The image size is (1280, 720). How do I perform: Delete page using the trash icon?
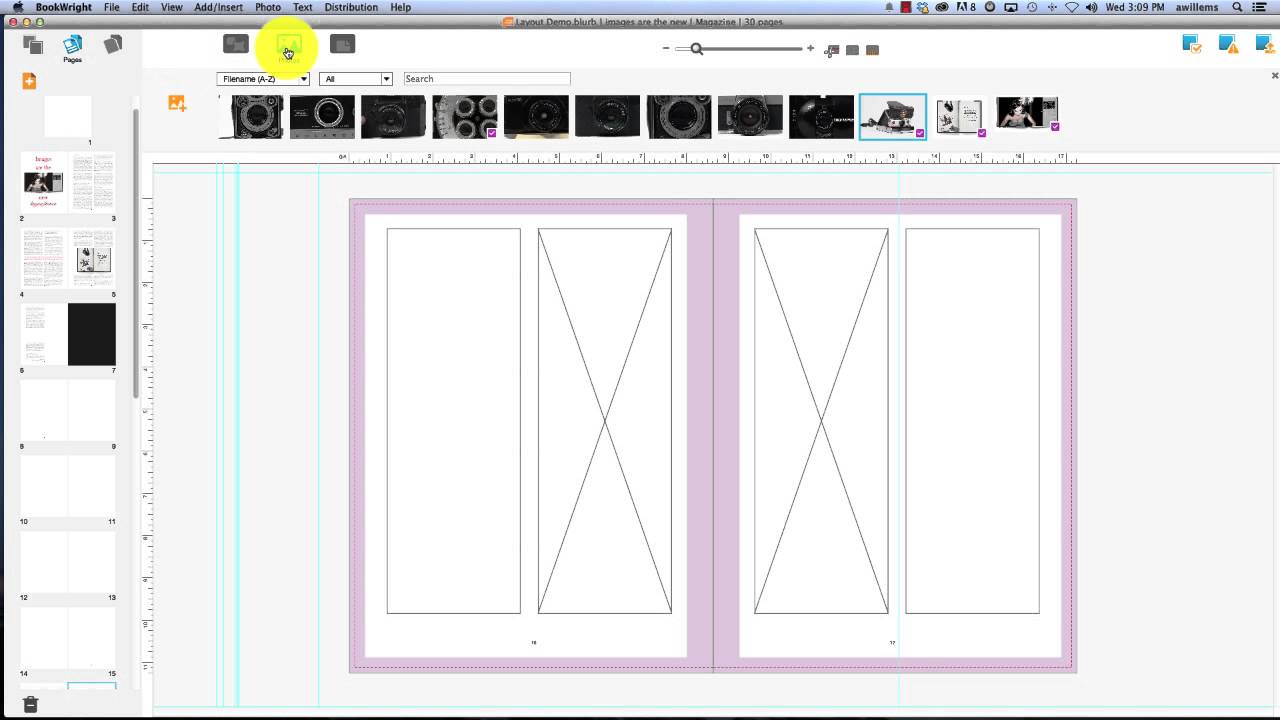pyautogui.click(x=30, y=704)
